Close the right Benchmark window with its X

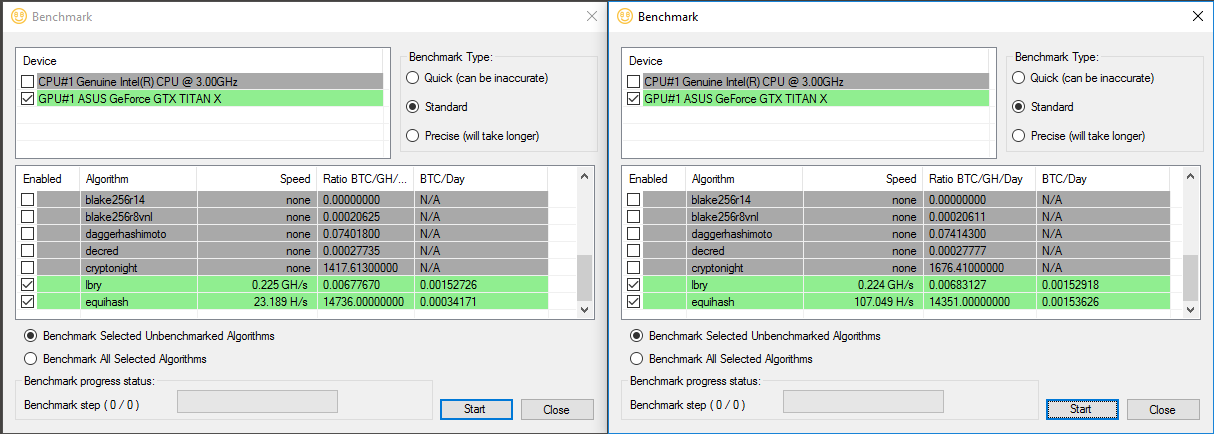(x=1198, y=16)
